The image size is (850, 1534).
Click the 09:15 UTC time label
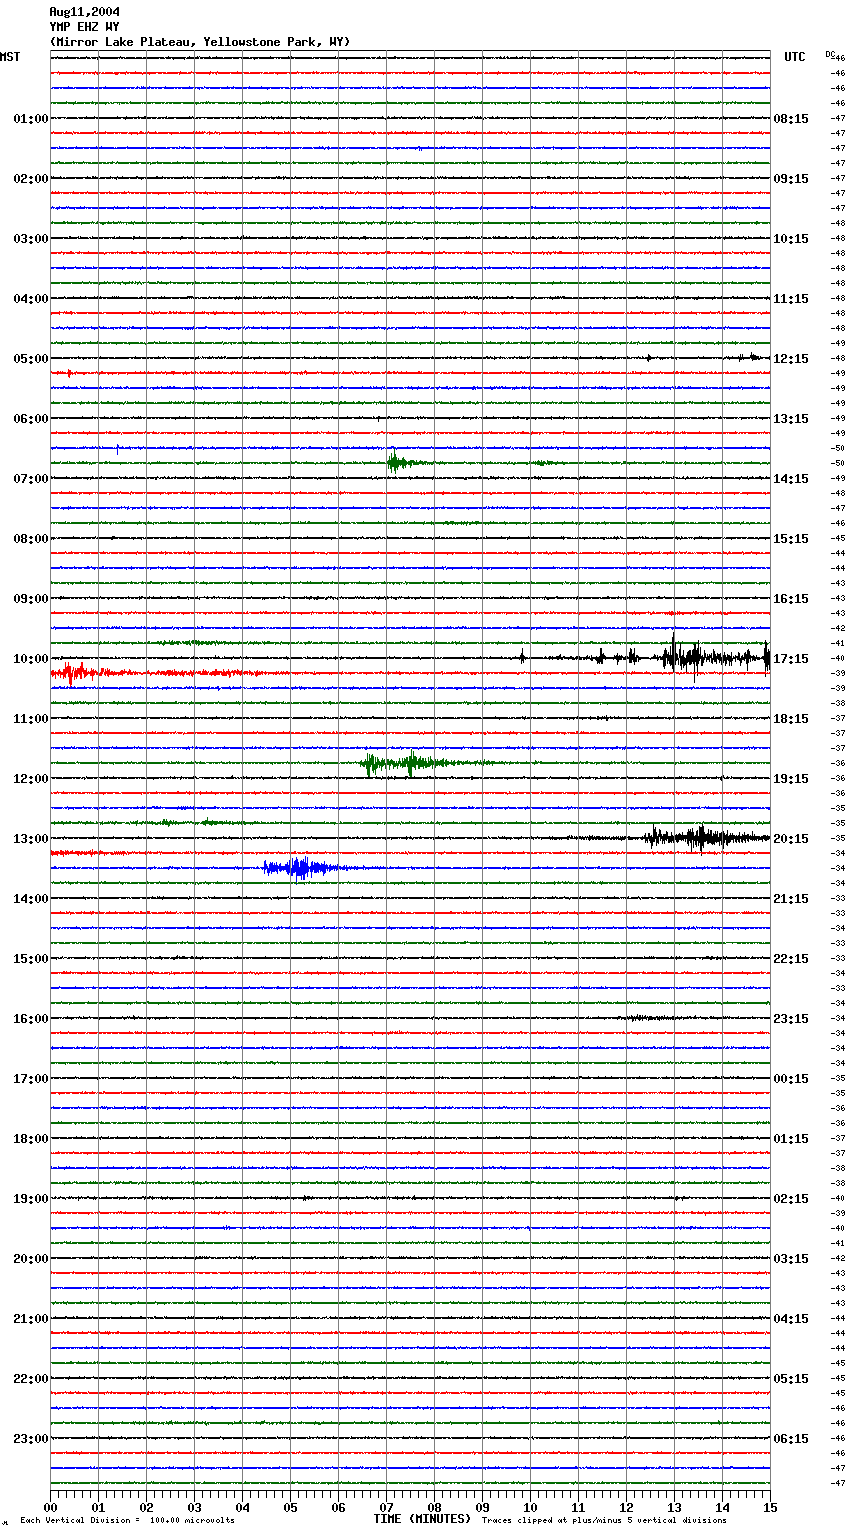coord(791,179)
